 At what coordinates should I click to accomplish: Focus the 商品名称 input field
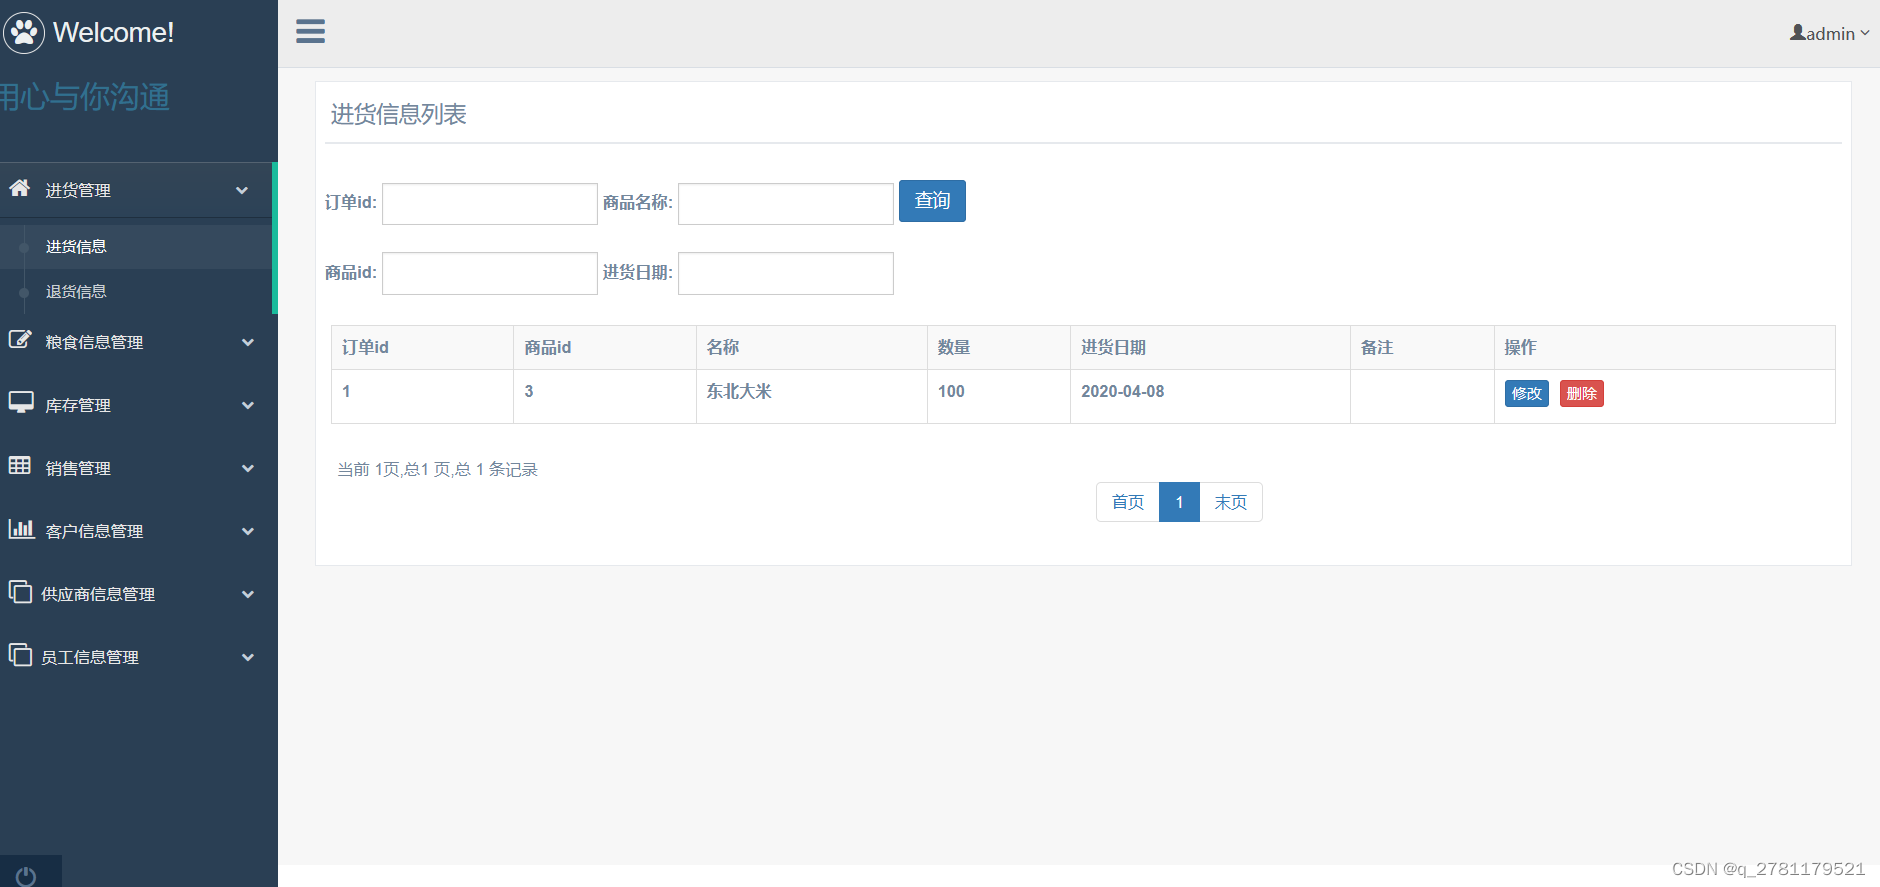coord(786,204)
